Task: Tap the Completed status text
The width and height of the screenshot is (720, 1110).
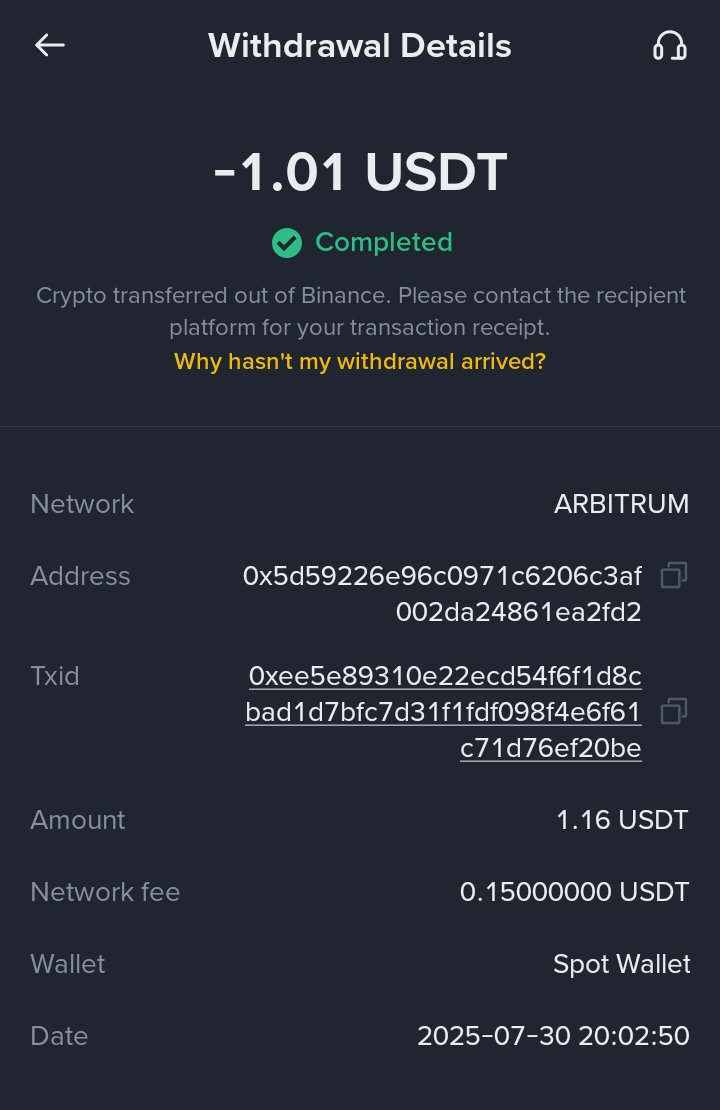Action: click(x=384, y=242)
